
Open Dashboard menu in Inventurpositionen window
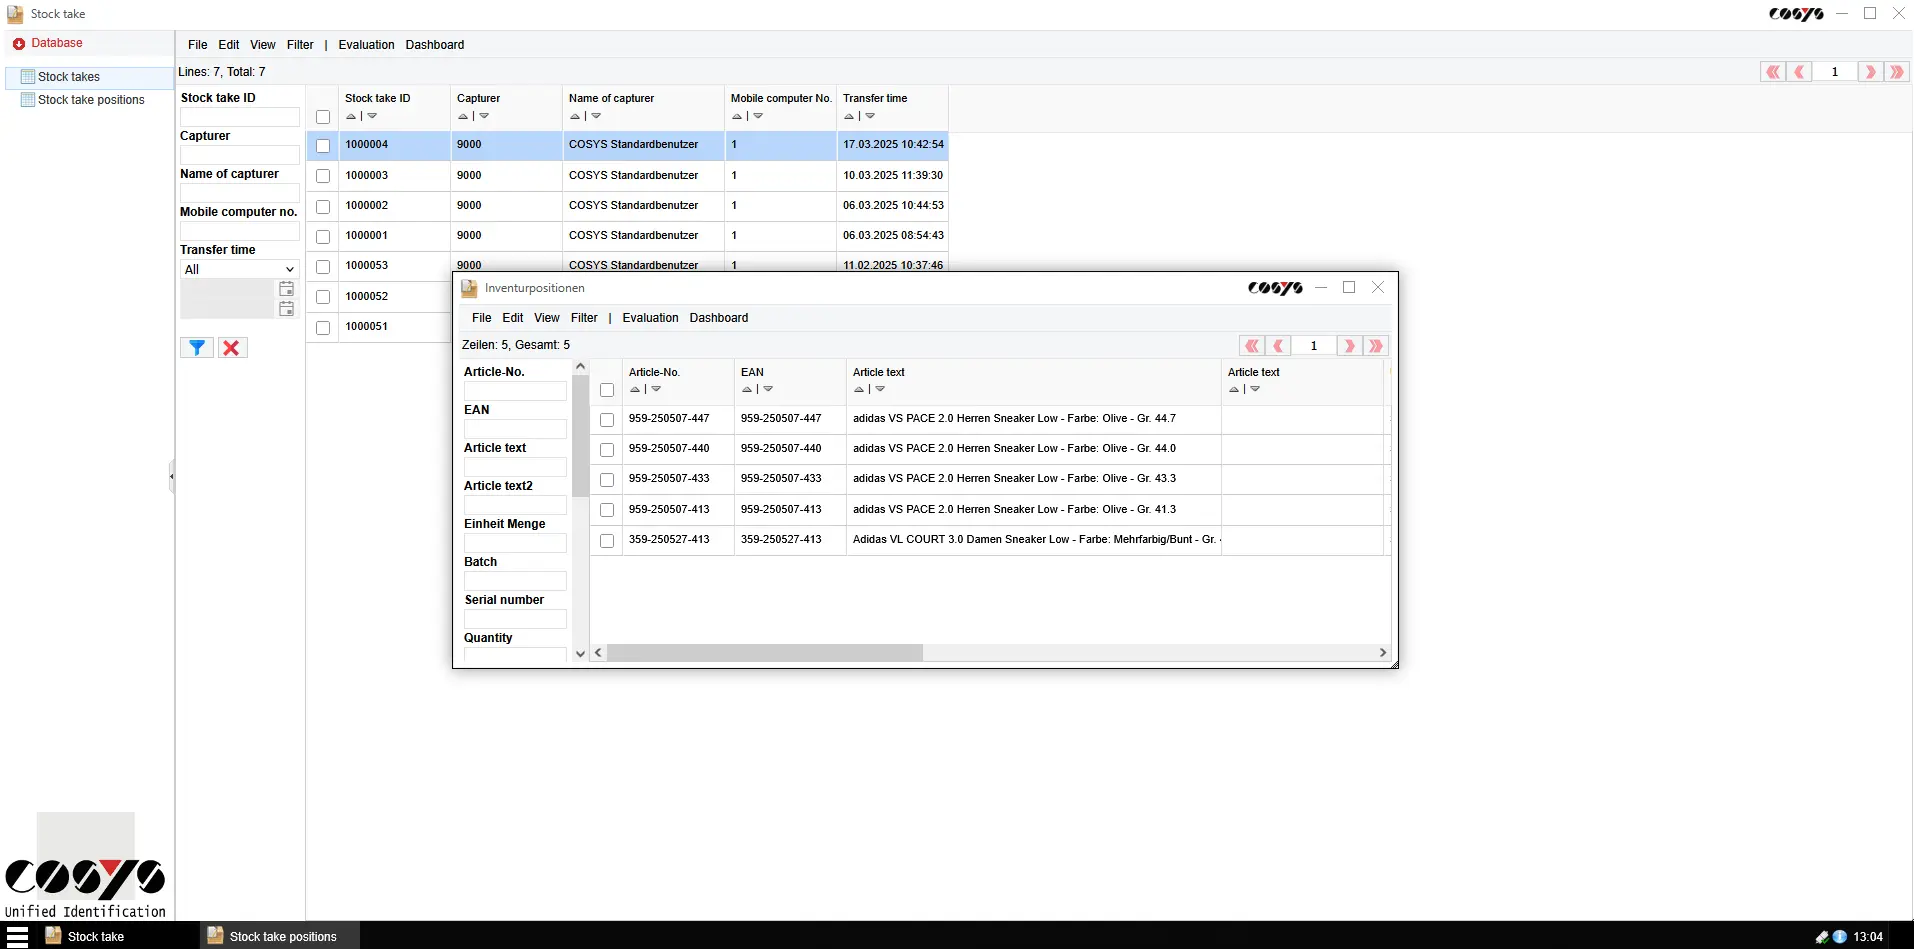point(719,318)
